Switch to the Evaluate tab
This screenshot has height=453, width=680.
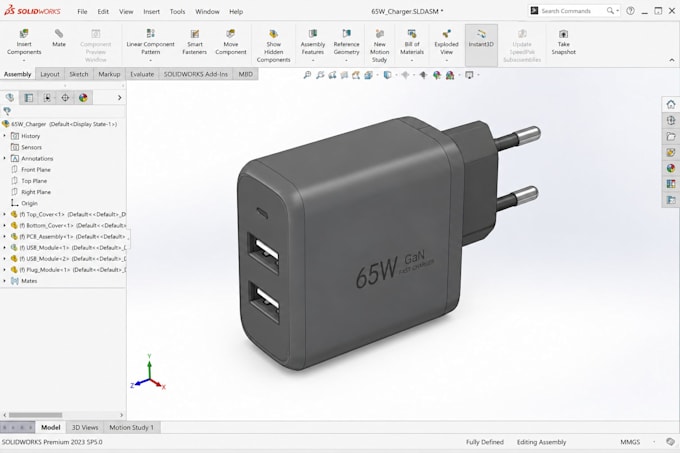[142, 74]
